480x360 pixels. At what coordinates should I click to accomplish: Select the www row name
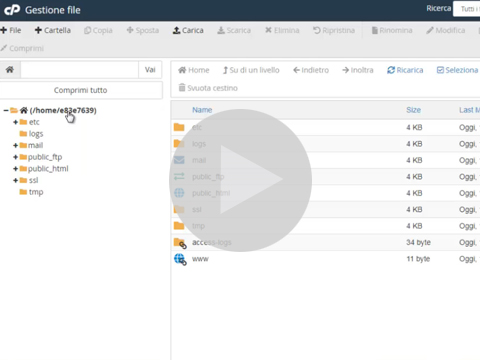(x=200, y=259)
